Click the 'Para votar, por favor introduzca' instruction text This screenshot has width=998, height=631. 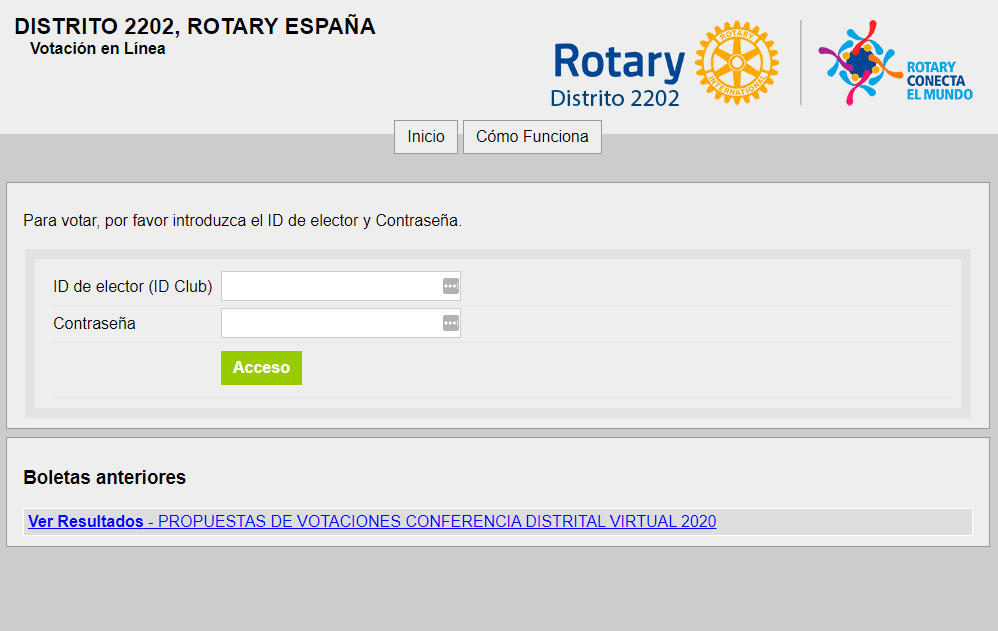coord(242,221)
